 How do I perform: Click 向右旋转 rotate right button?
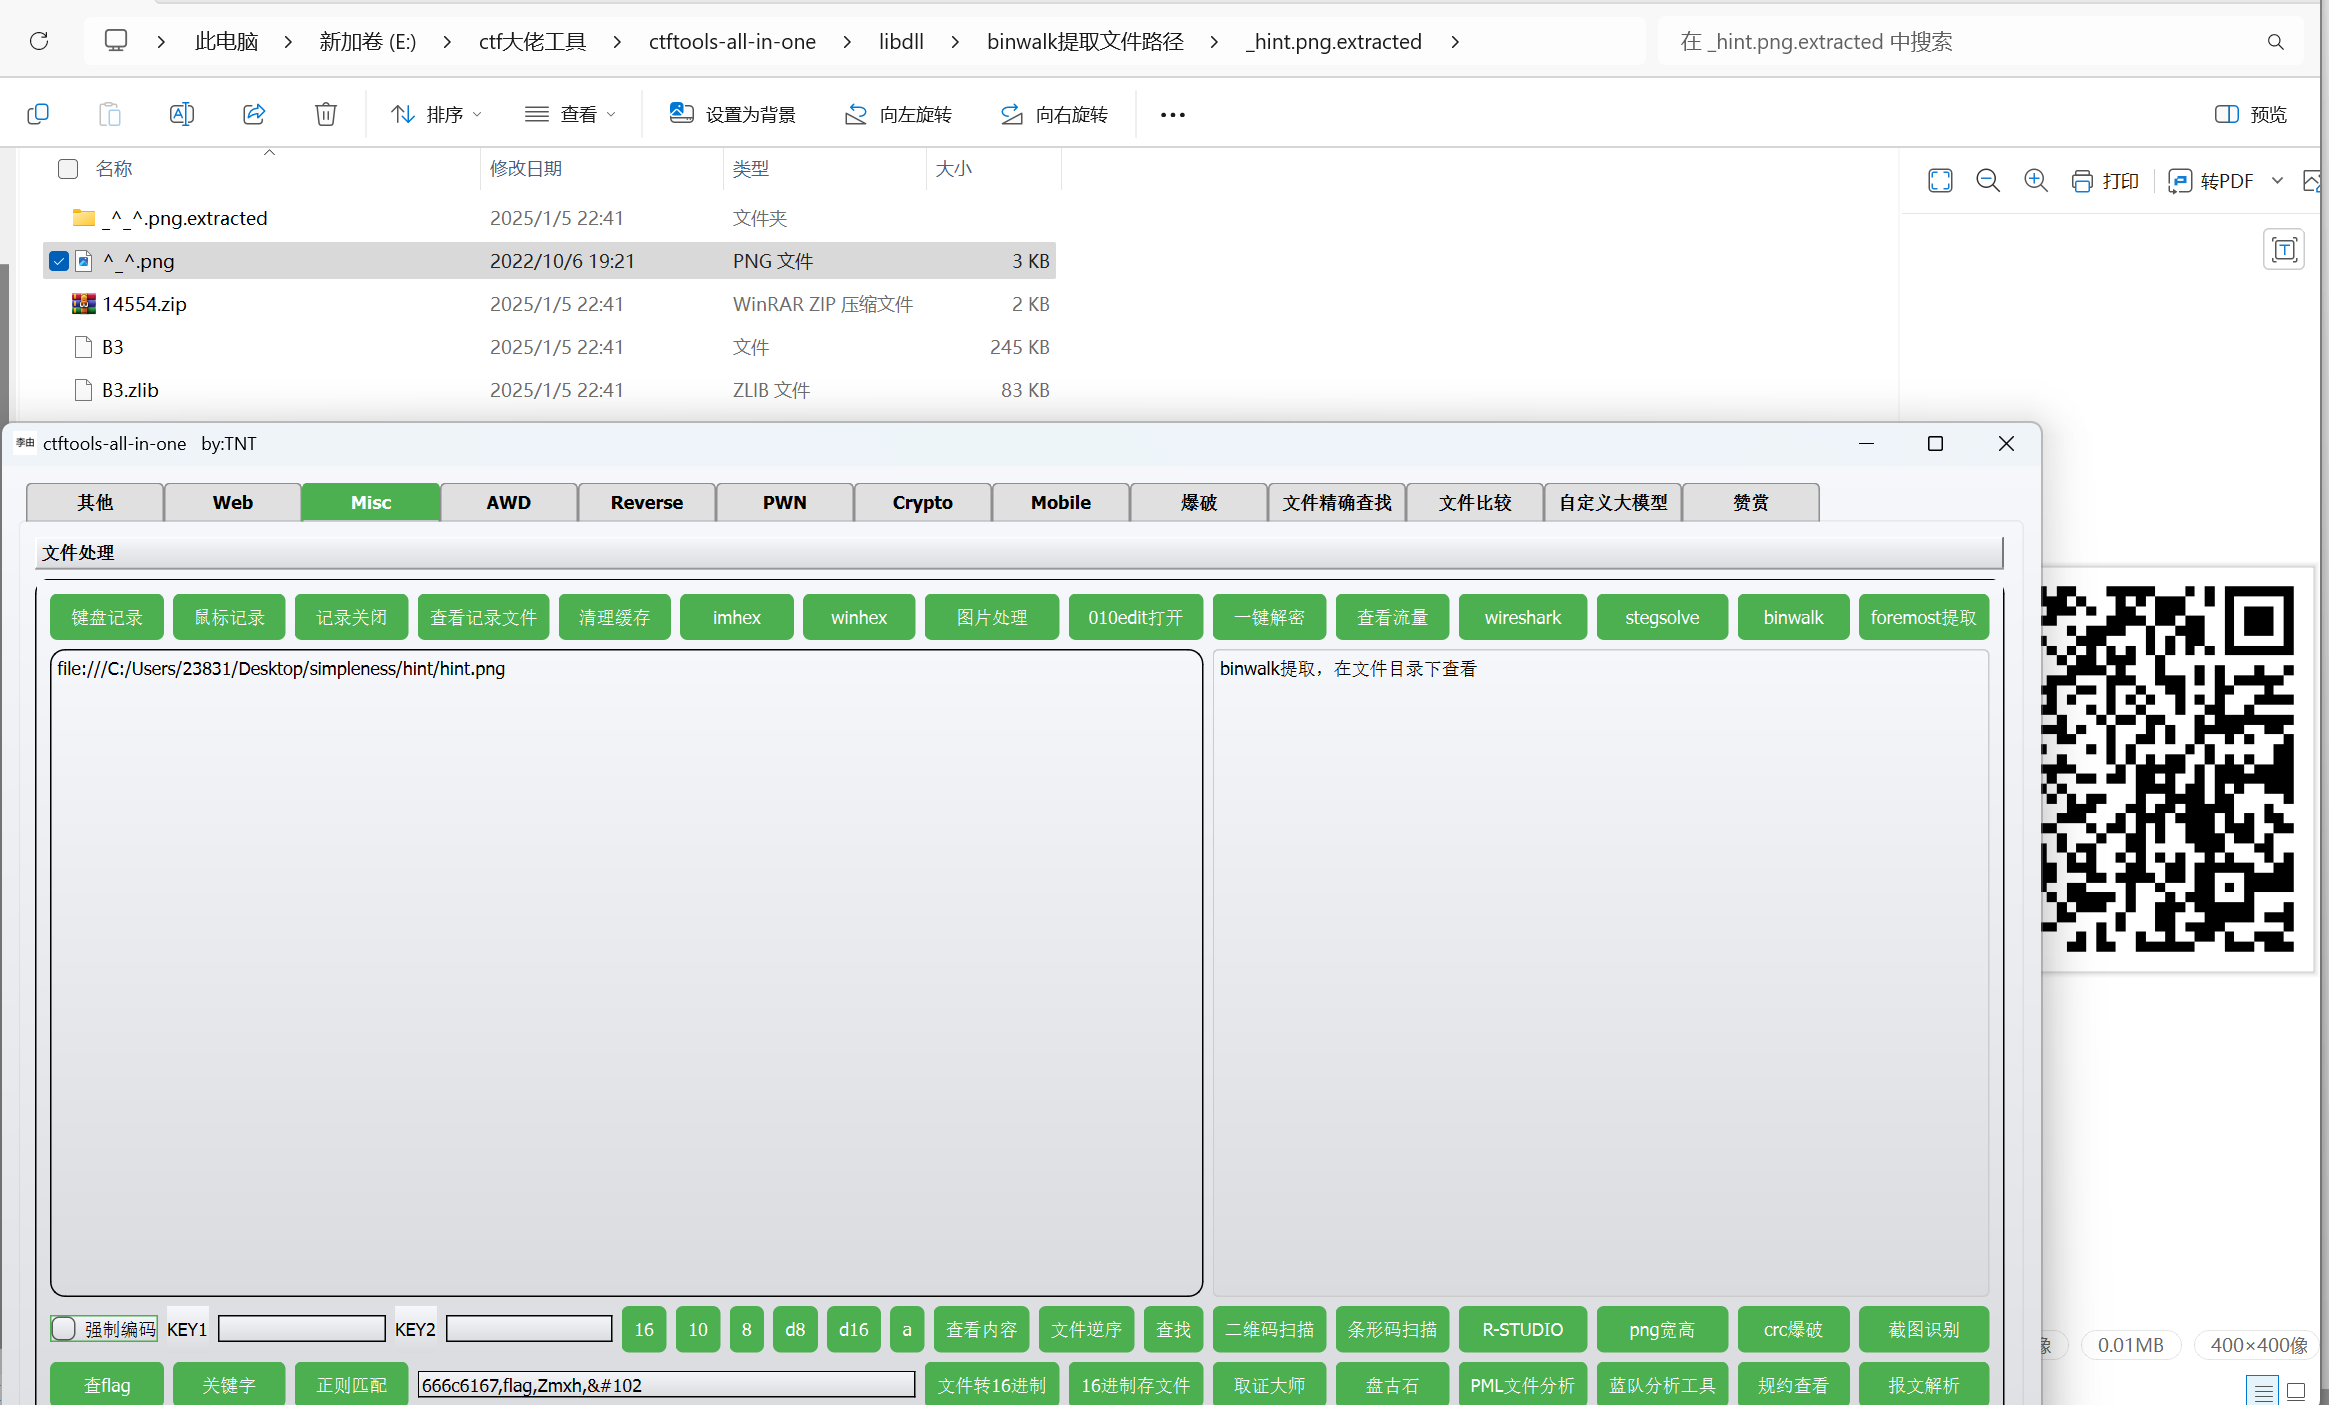click(x=1054, y=114)
